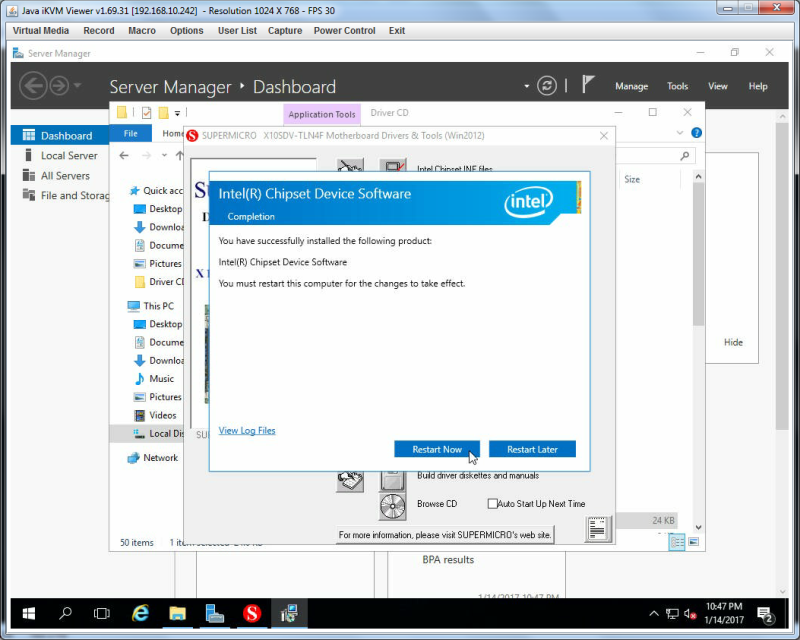The image size is (800, 640).
Task: Open the Record menu
Action: point(99,31)
